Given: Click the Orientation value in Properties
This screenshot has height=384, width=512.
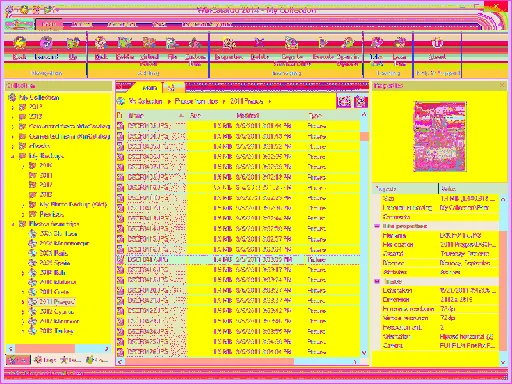Looking at the screenshot, I should 467,337.
